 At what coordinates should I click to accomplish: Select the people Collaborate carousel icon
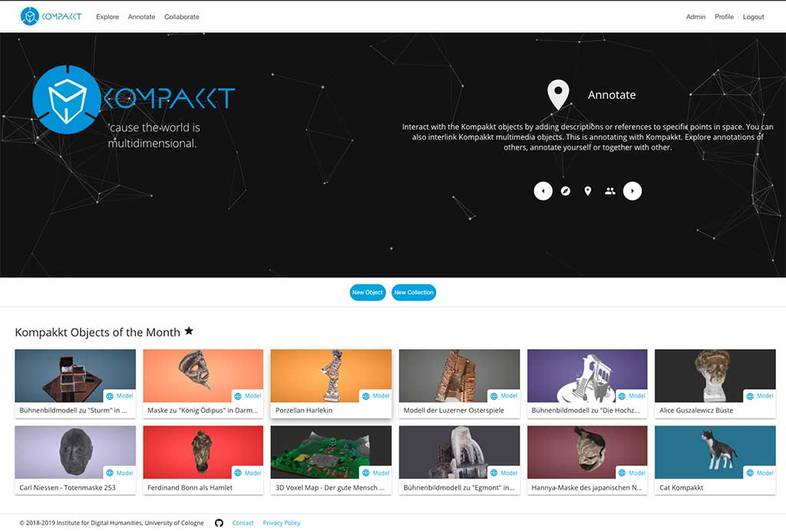[x=610, y=191]
